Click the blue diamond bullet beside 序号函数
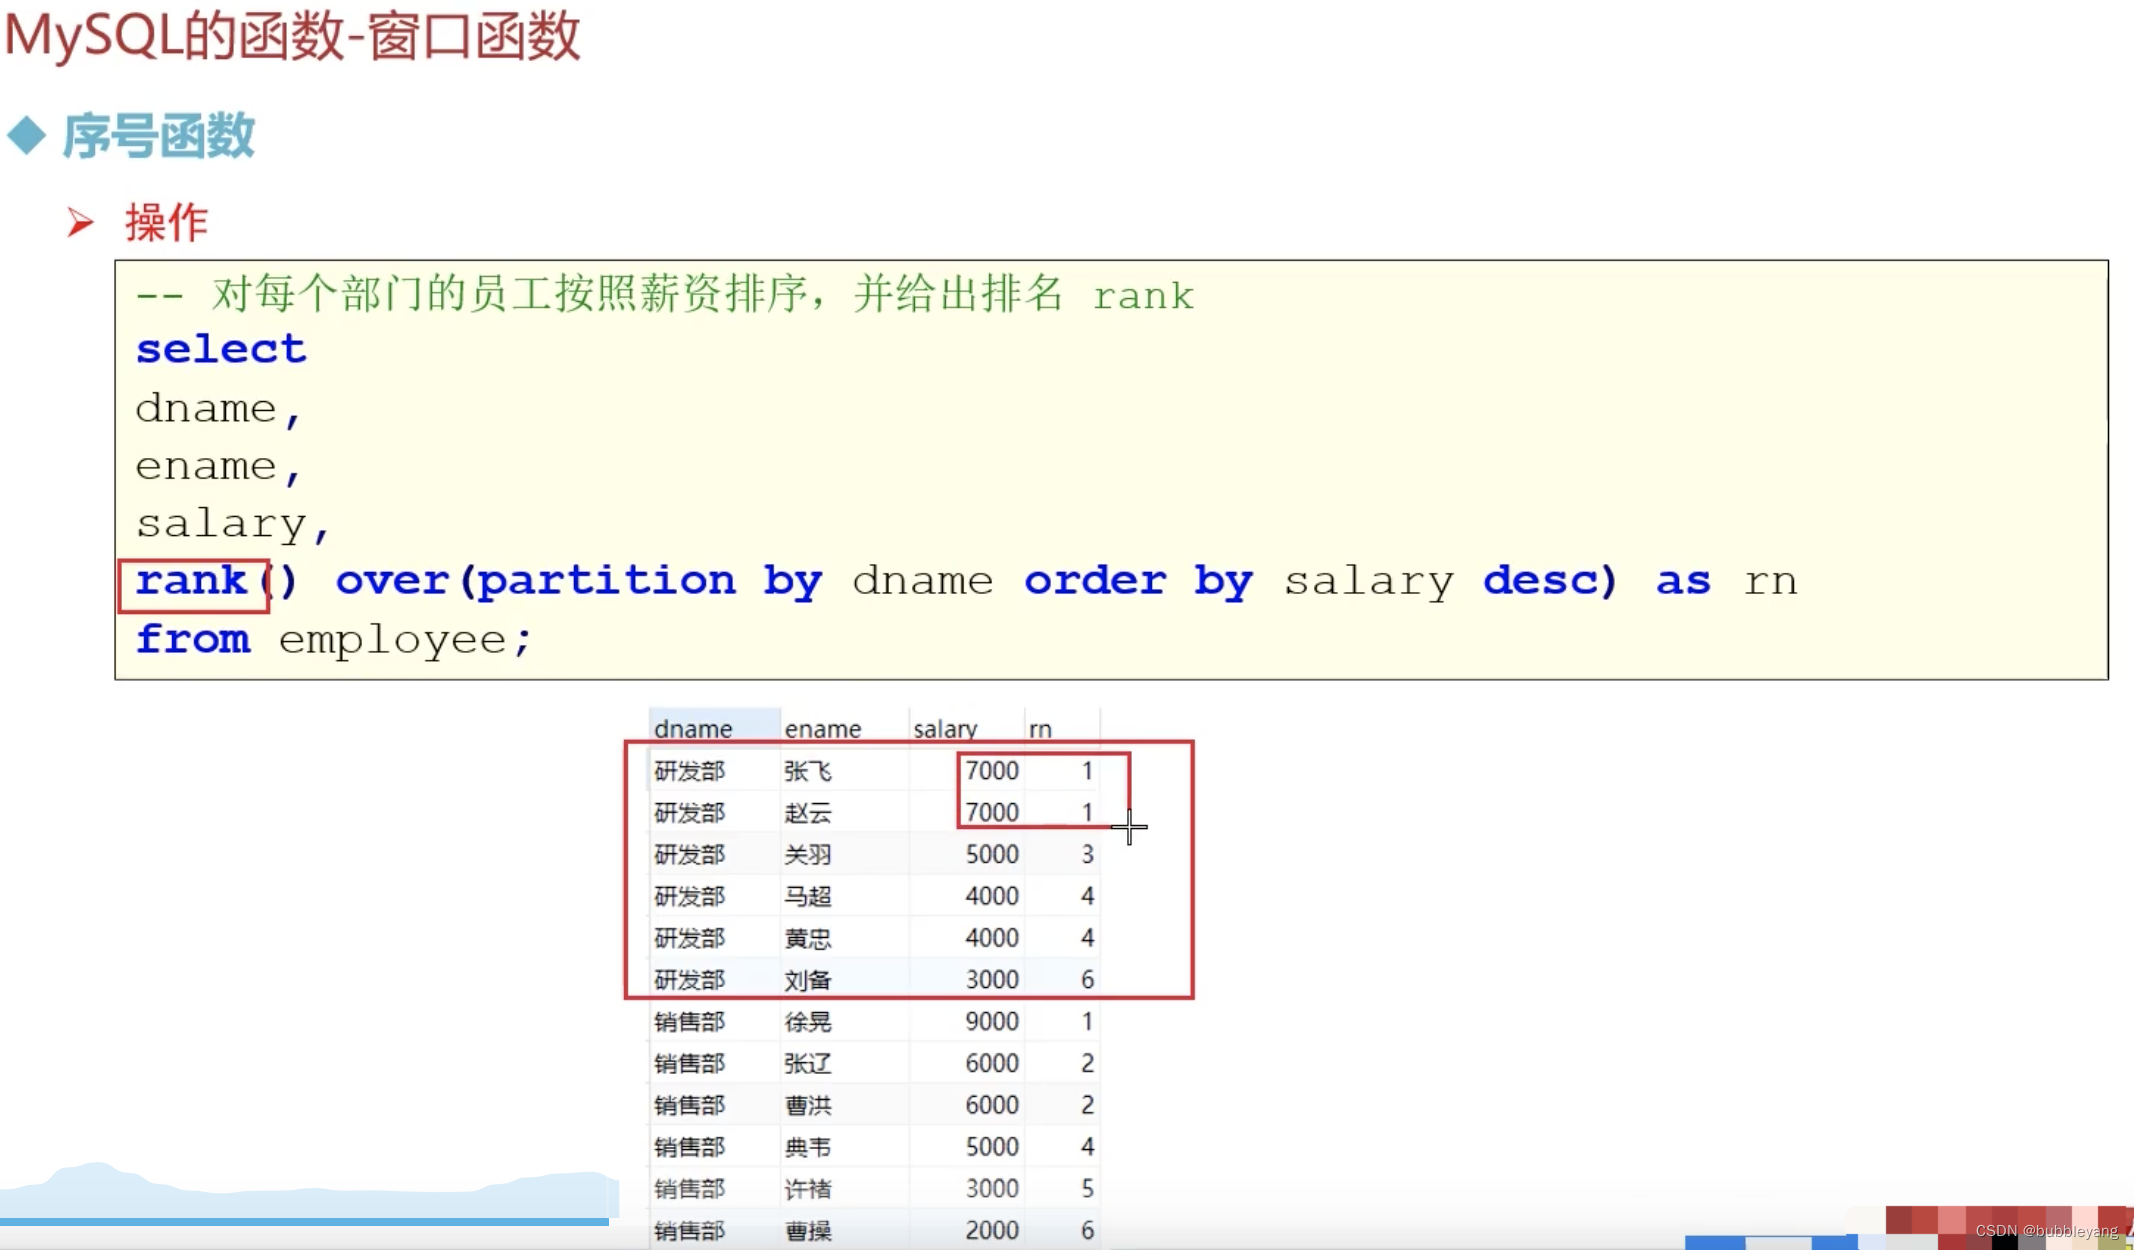 [x=27, y=136]
